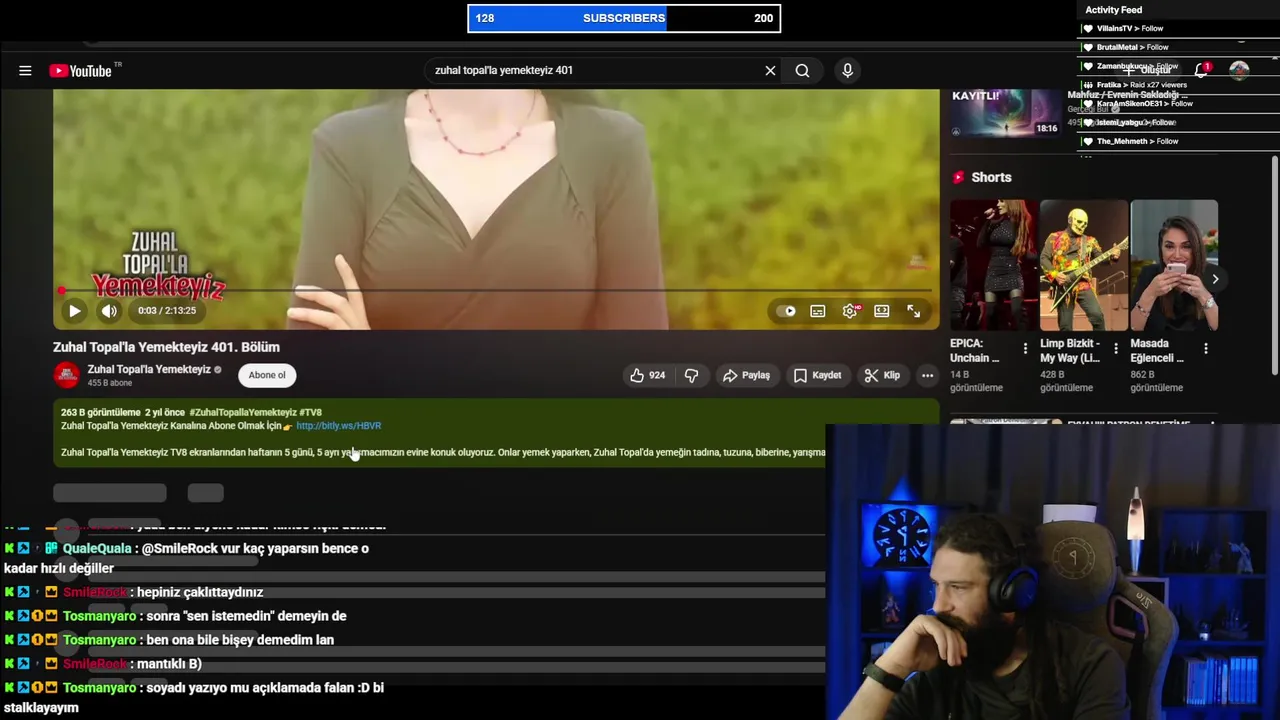Click the Activity Feed header
The image size is (1280, 720).
pyautogui.click(x=1113, y=10)
